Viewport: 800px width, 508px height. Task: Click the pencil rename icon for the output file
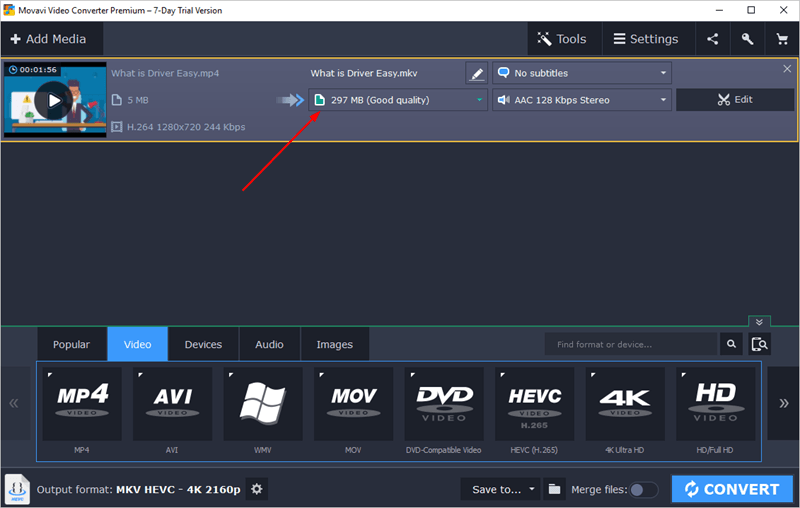[477, 73]
